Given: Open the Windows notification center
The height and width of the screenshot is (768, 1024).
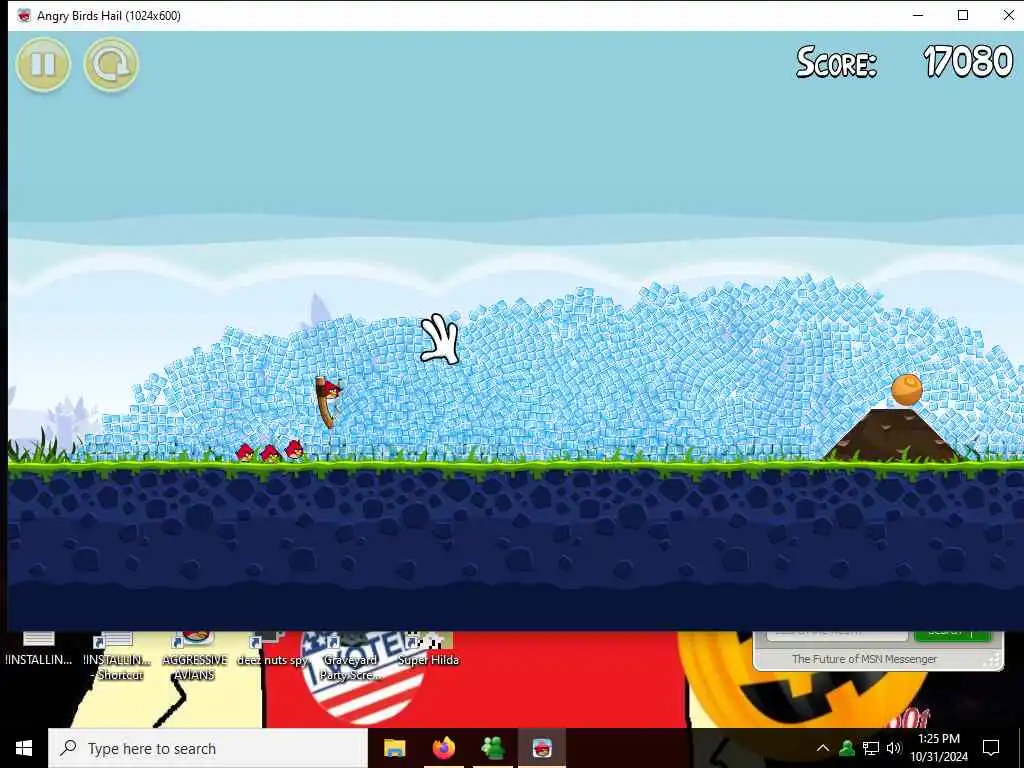Looking at the screenshot, I should pos(991,748).
